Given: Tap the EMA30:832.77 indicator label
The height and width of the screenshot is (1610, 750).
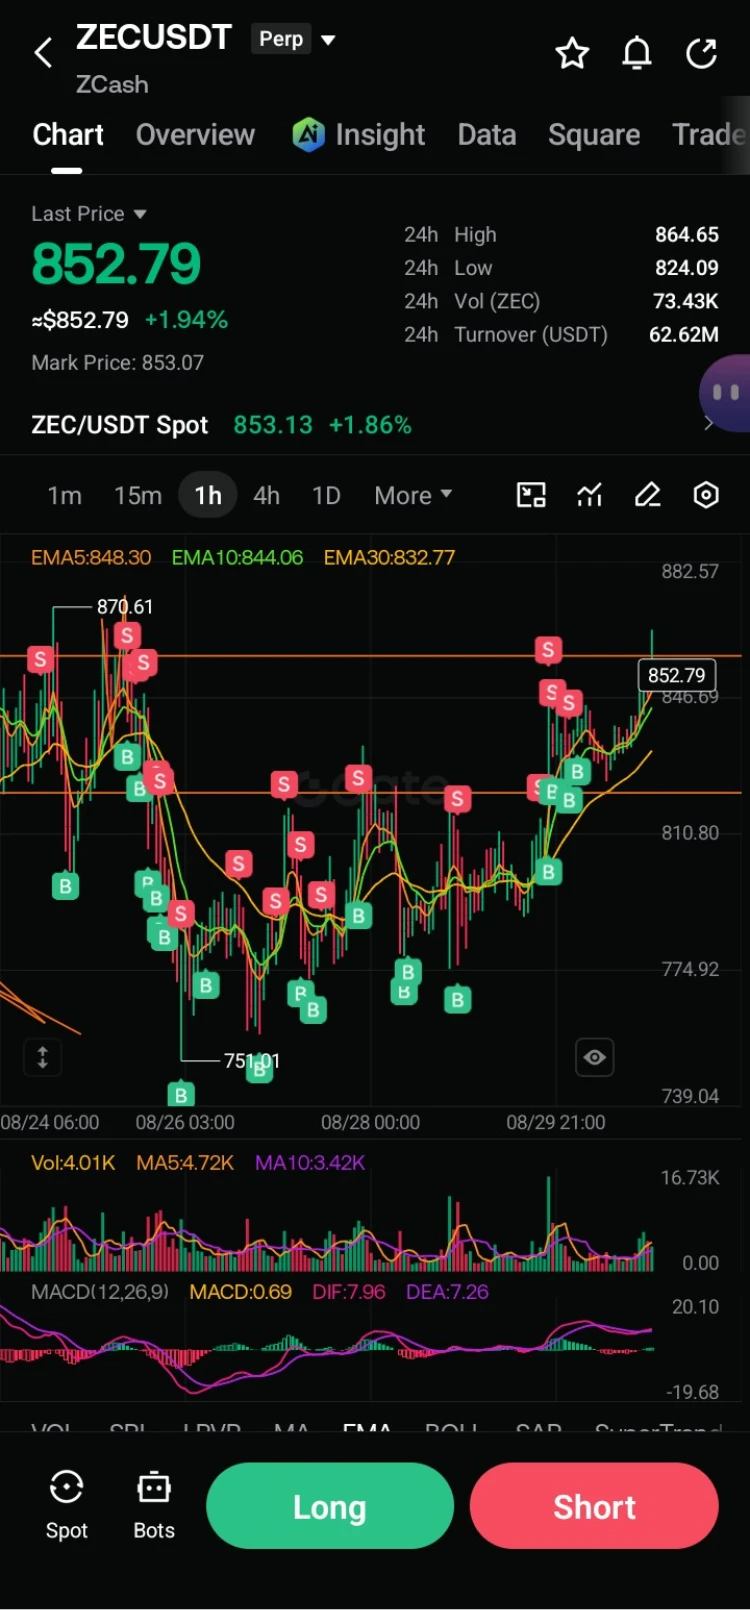Looking at the screenshot, I should (389, 557).
